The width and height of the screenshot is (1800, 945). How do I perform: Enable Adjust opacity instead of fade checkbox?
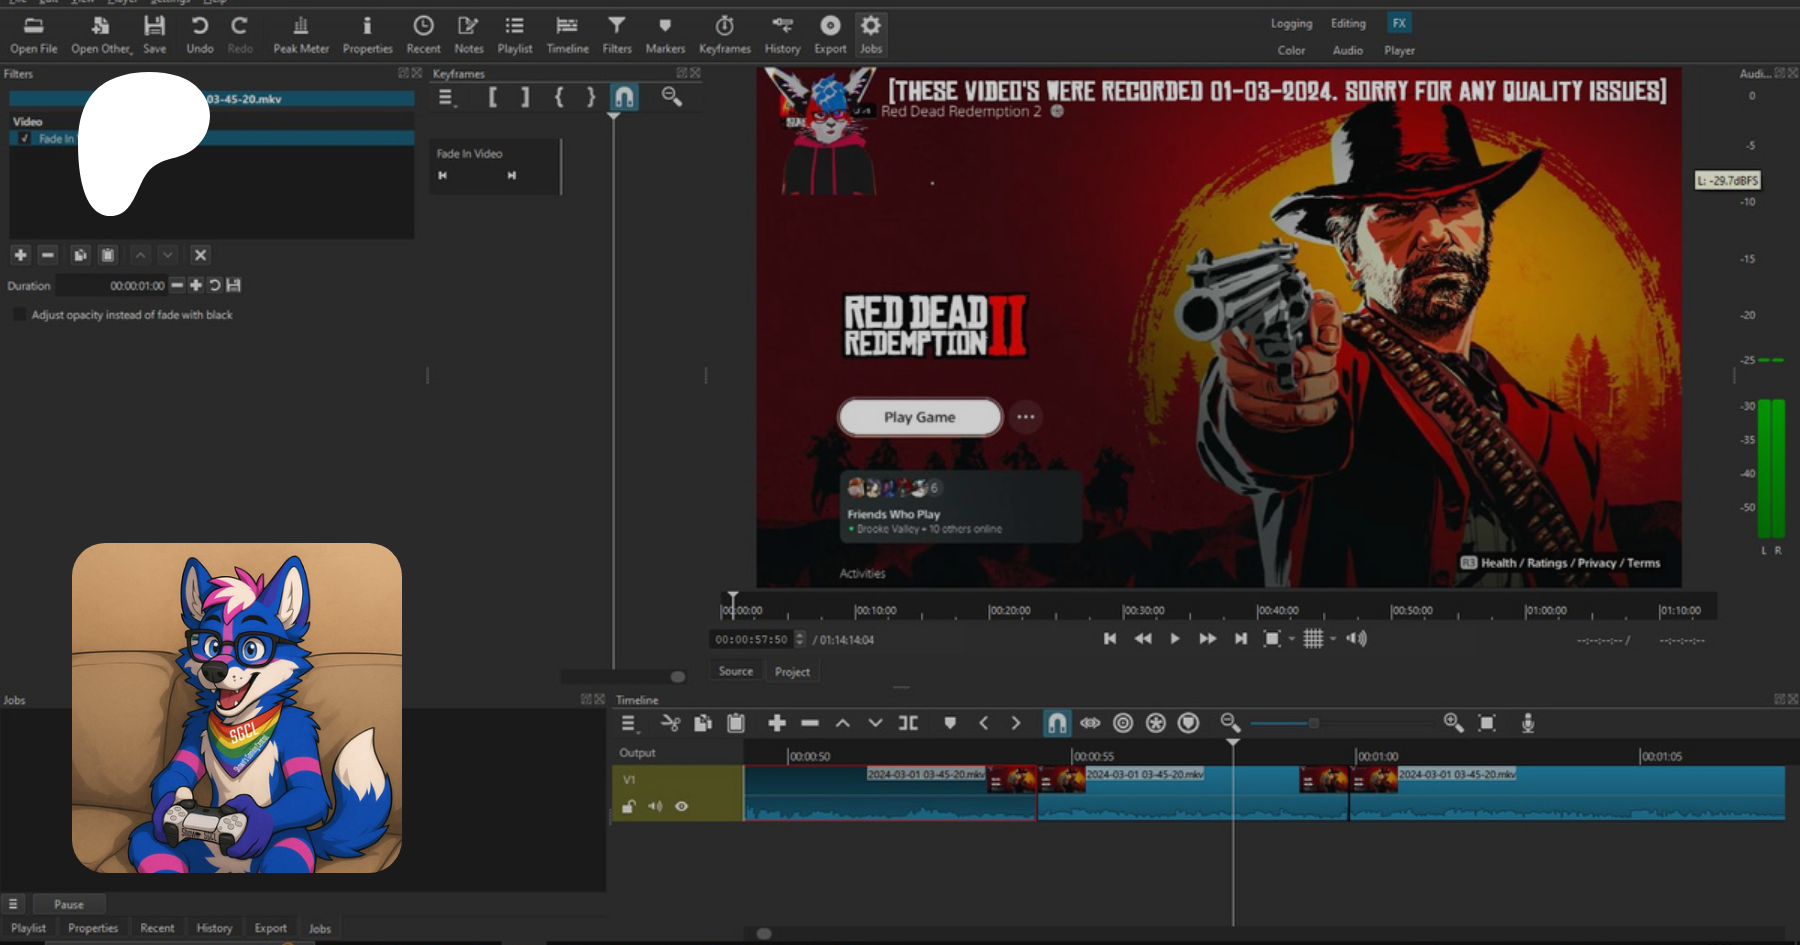[19, 315]
